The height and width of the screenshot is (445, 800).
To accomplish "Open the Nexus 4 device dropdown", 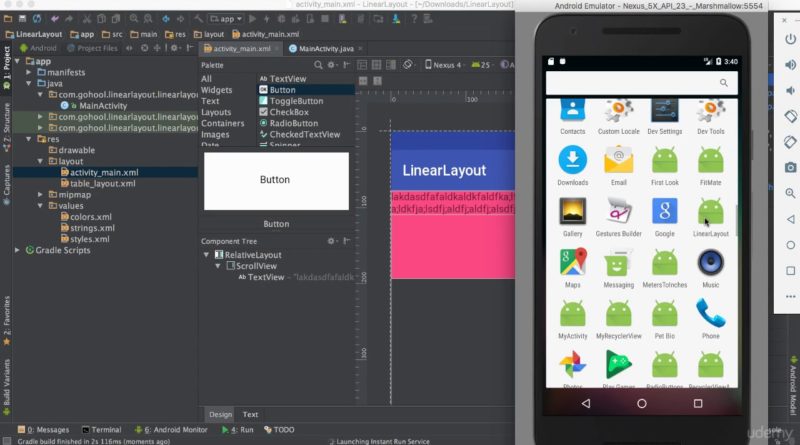I will tap(444, 65).
